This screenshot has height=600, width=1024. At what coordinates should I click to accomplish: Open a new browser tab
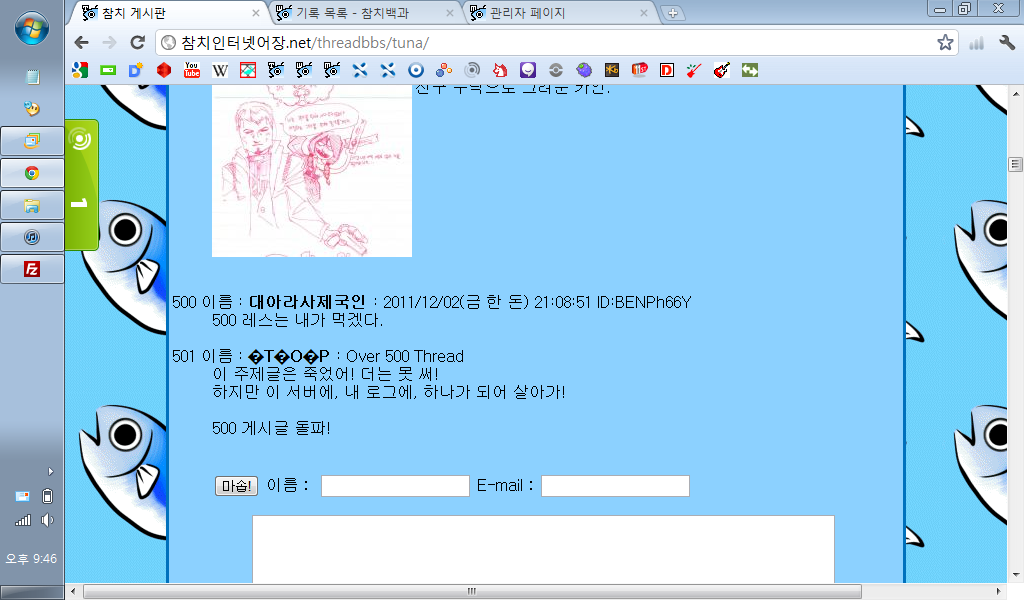673,13
